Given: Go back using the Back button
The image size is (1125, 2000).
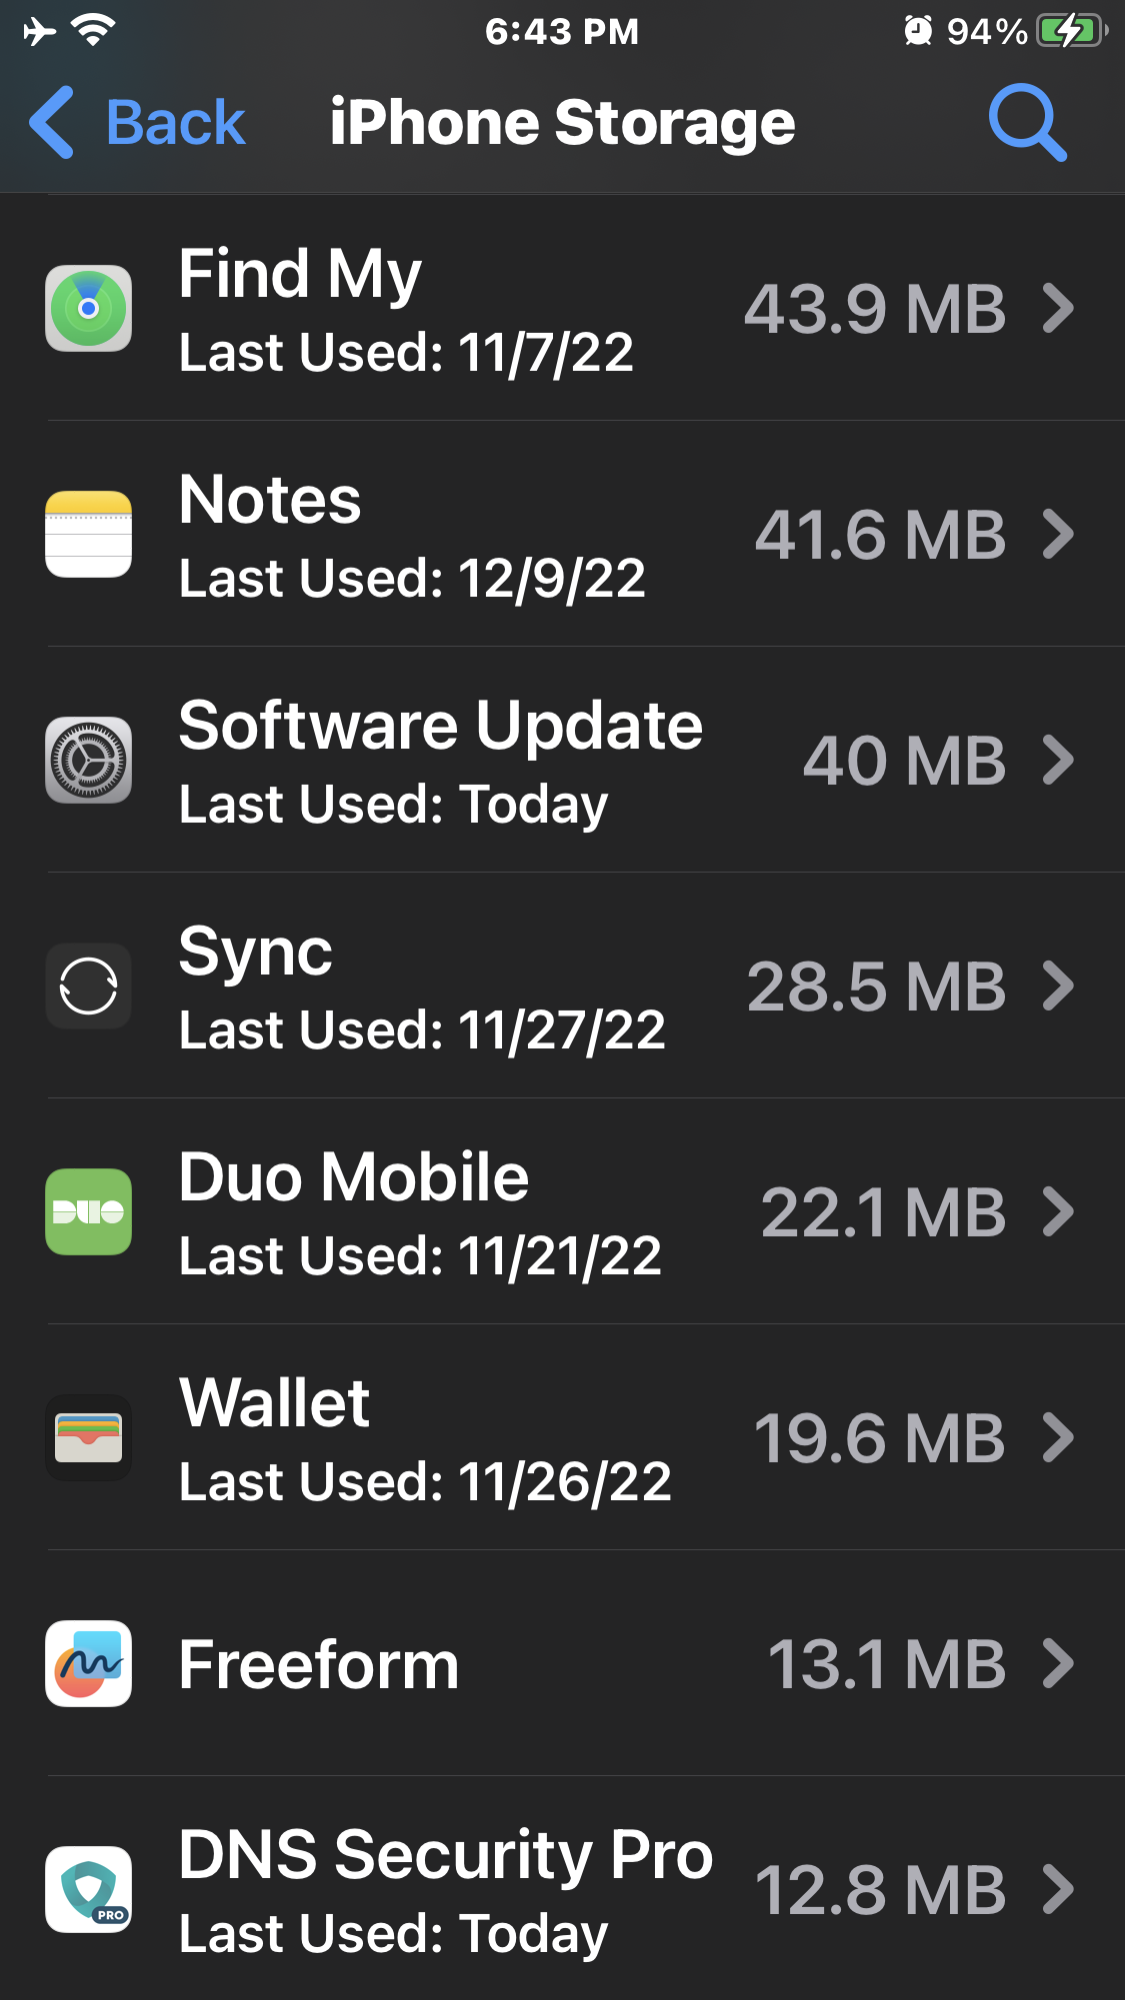Looking at the screenshot, I should click(138, 123).
